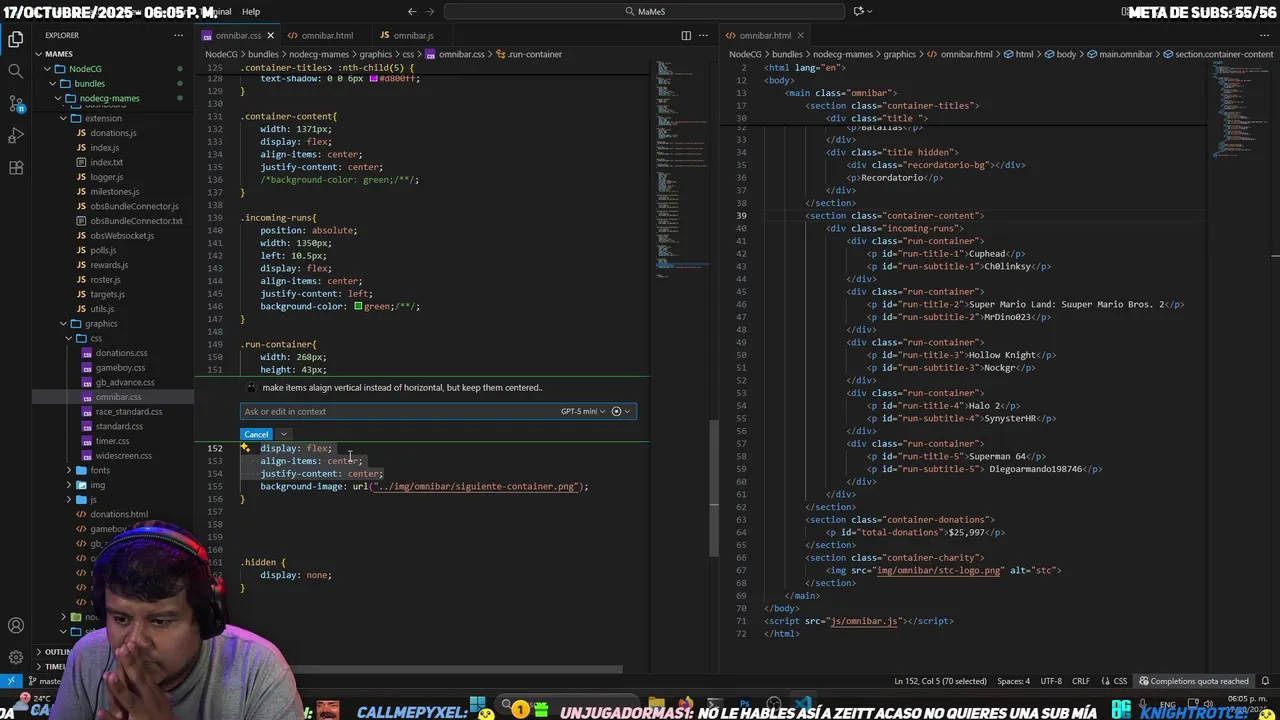Open dropdown arrow next to Cancel
Viewport: 1280px width, 720px height.
284,434
